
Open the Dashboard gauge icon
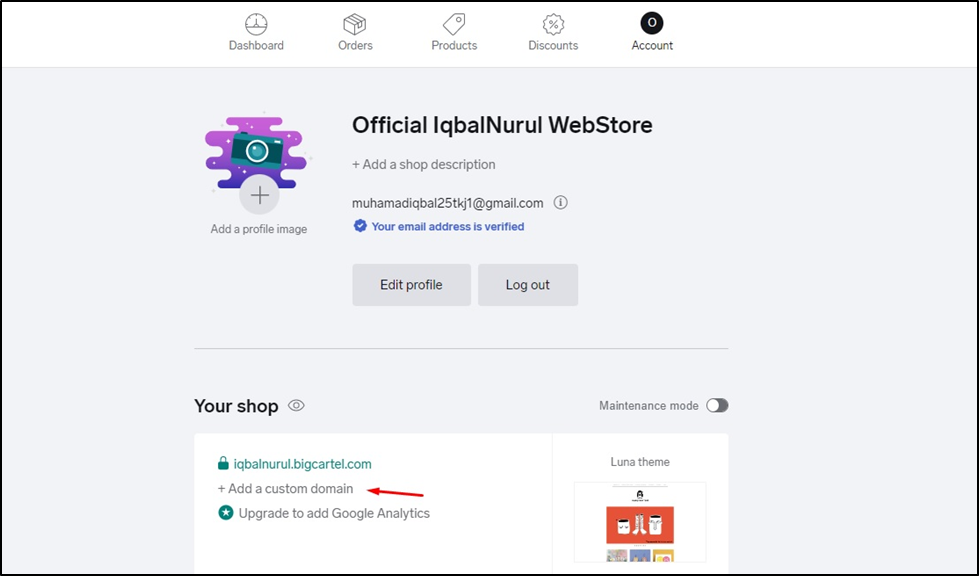click(x=256, y=24)
